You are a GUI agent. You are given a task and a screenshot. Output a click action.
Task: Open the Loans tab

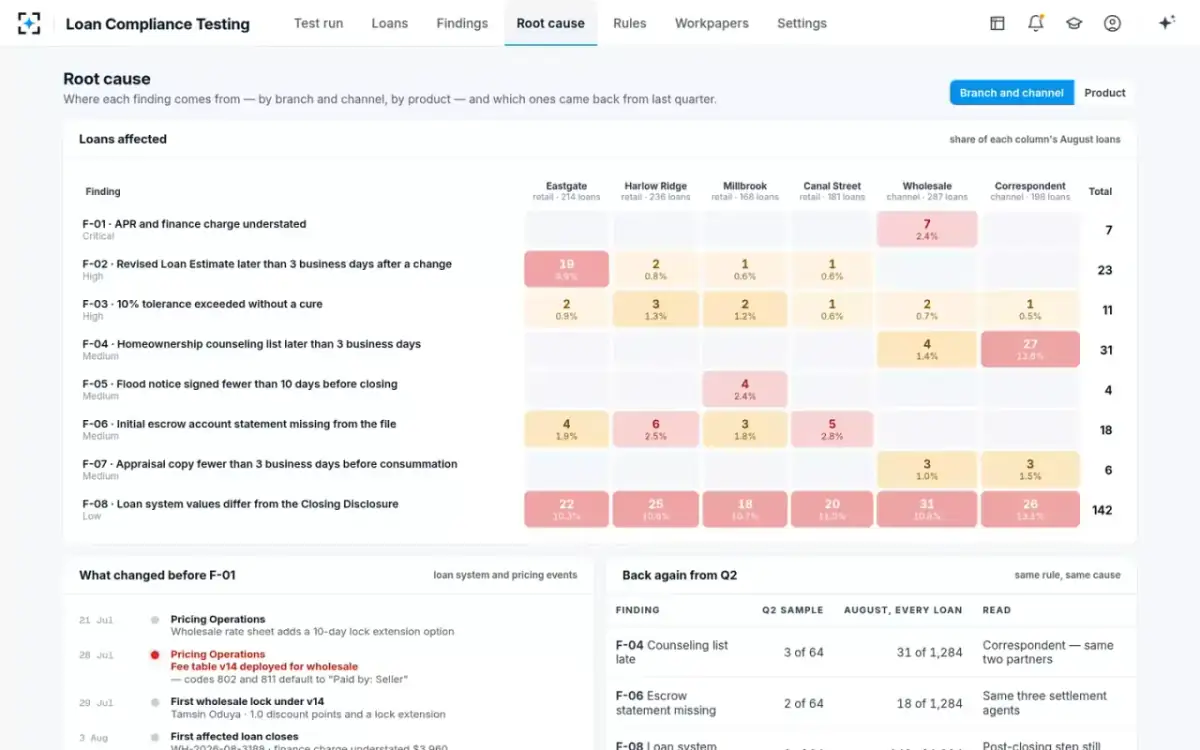(389, 23)
